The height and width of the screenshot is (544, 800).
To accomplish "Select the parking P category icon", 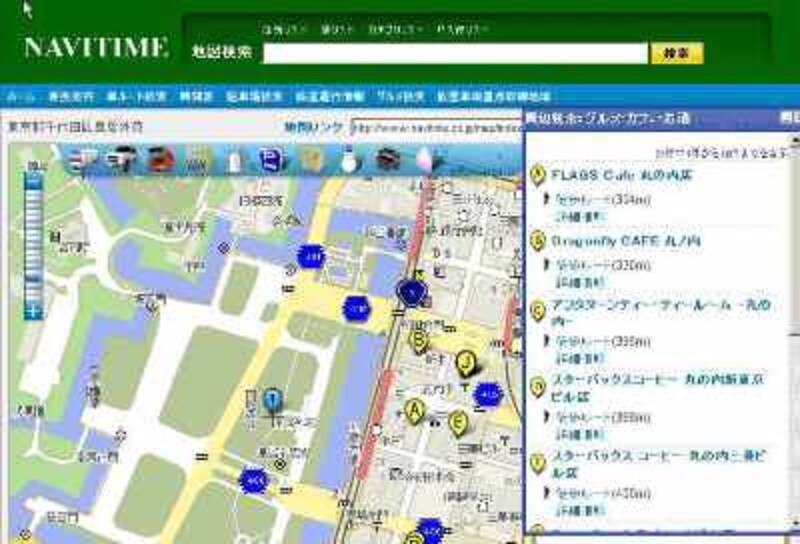I will [272, 160].
